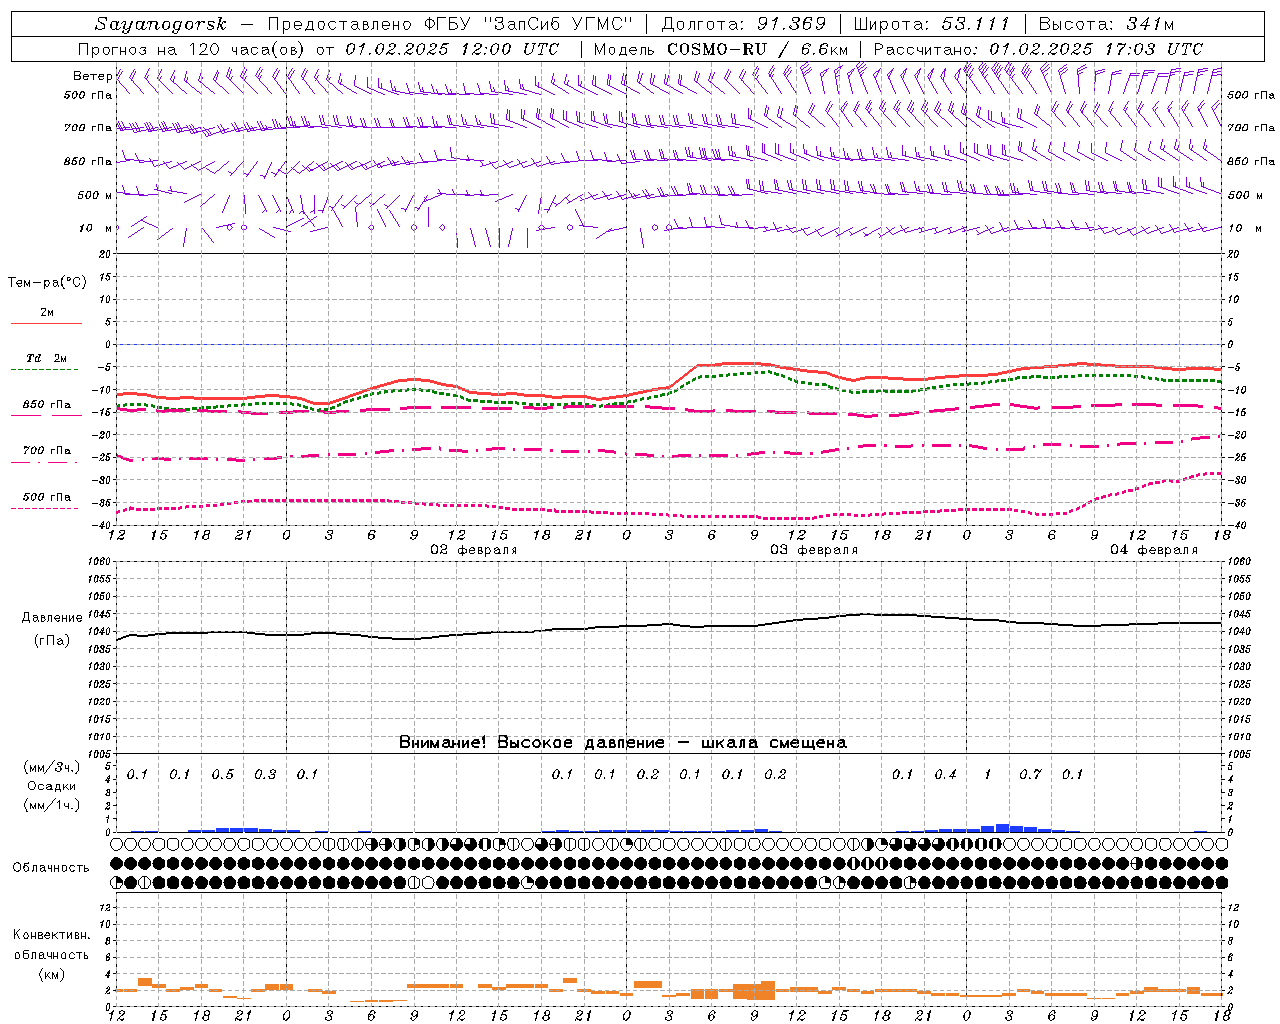Click 'Рассчитано: 01.02.2025 17:03 UTC' timestamp
The image size is (1280, 1024).
(x=1038, y=49)
